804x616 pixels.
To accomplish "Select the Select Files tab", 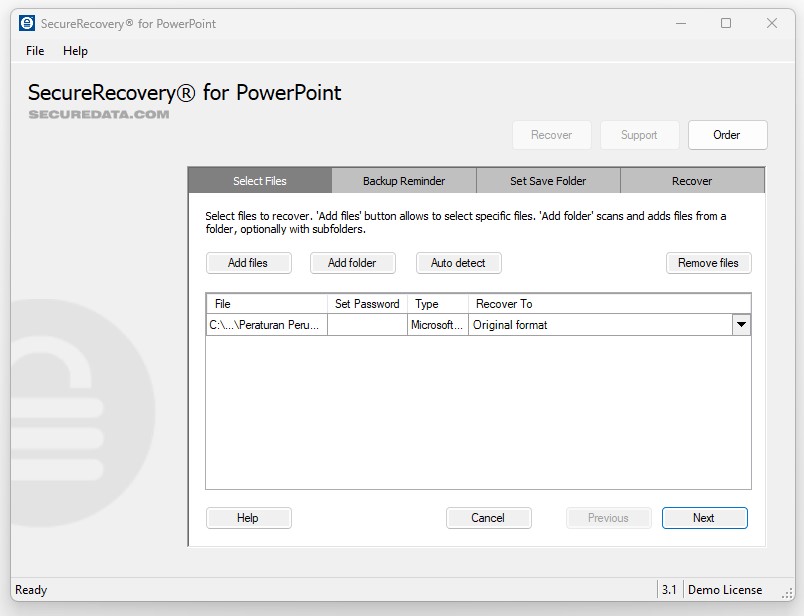I will [259, 180].
